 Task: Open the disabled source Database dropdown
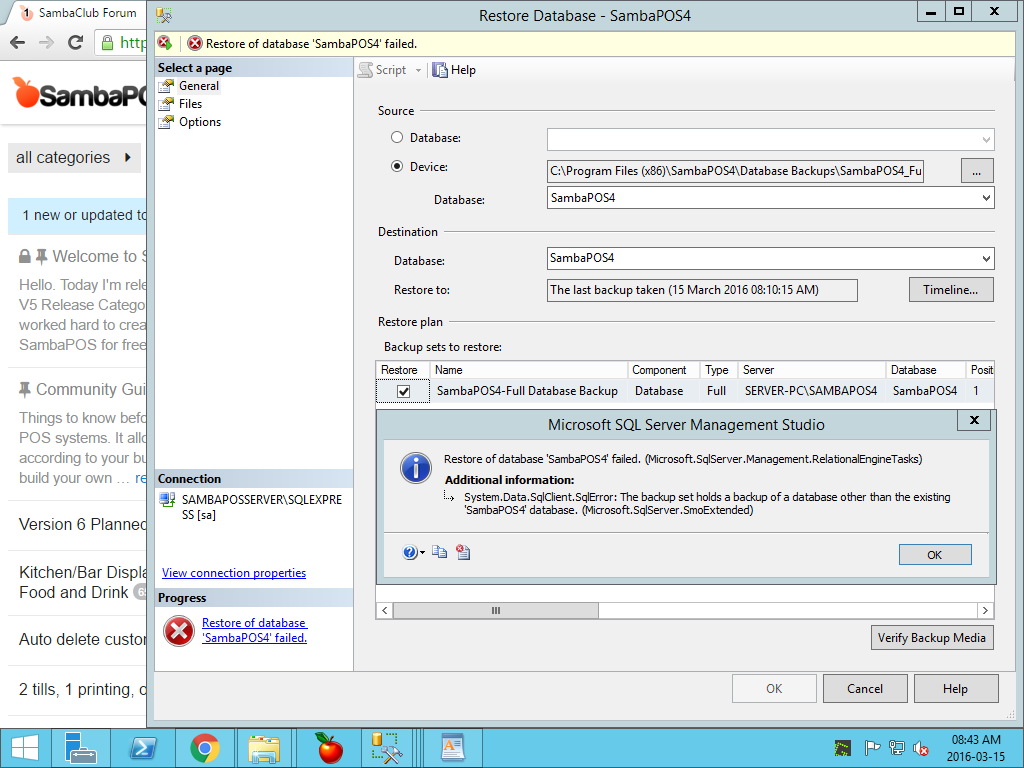(771, 139)
